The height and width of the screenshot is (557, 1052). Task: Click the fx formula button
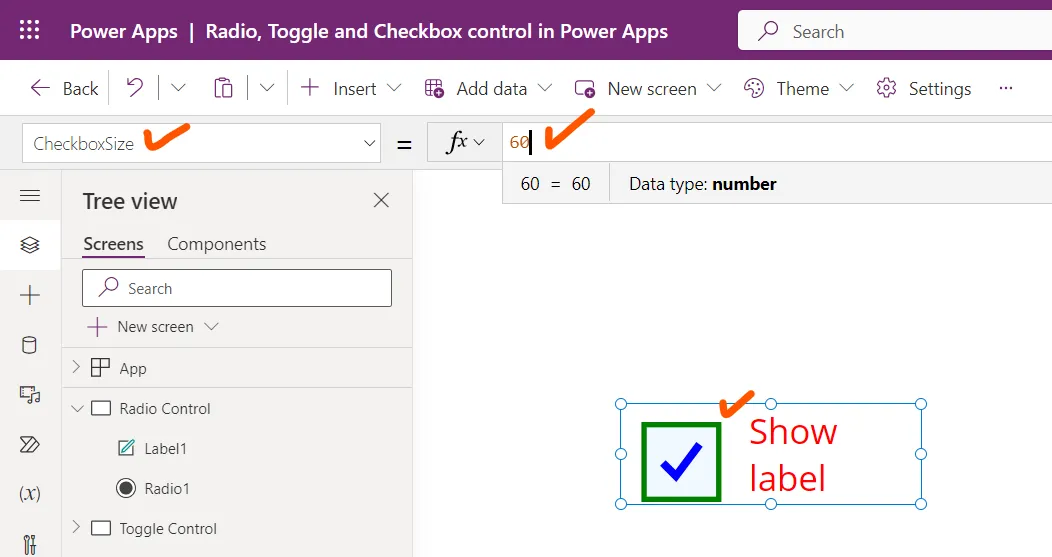coord(464,142)
